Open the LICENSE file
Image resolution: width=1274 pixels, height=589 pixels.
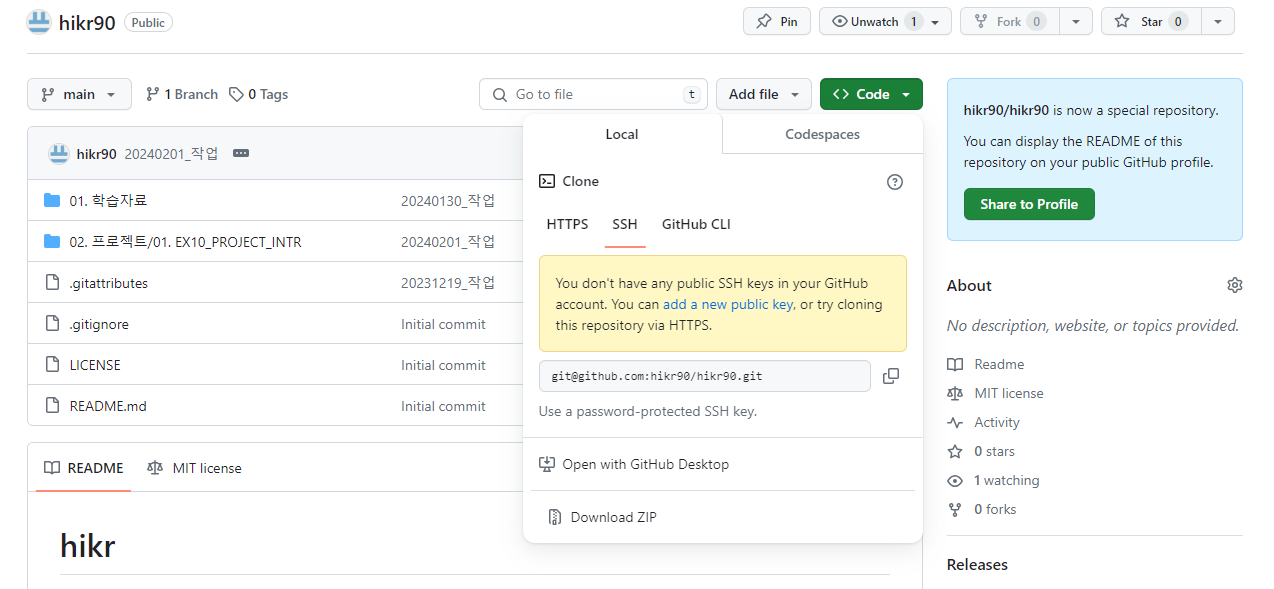pyautogui.click(x=95, y=365)
